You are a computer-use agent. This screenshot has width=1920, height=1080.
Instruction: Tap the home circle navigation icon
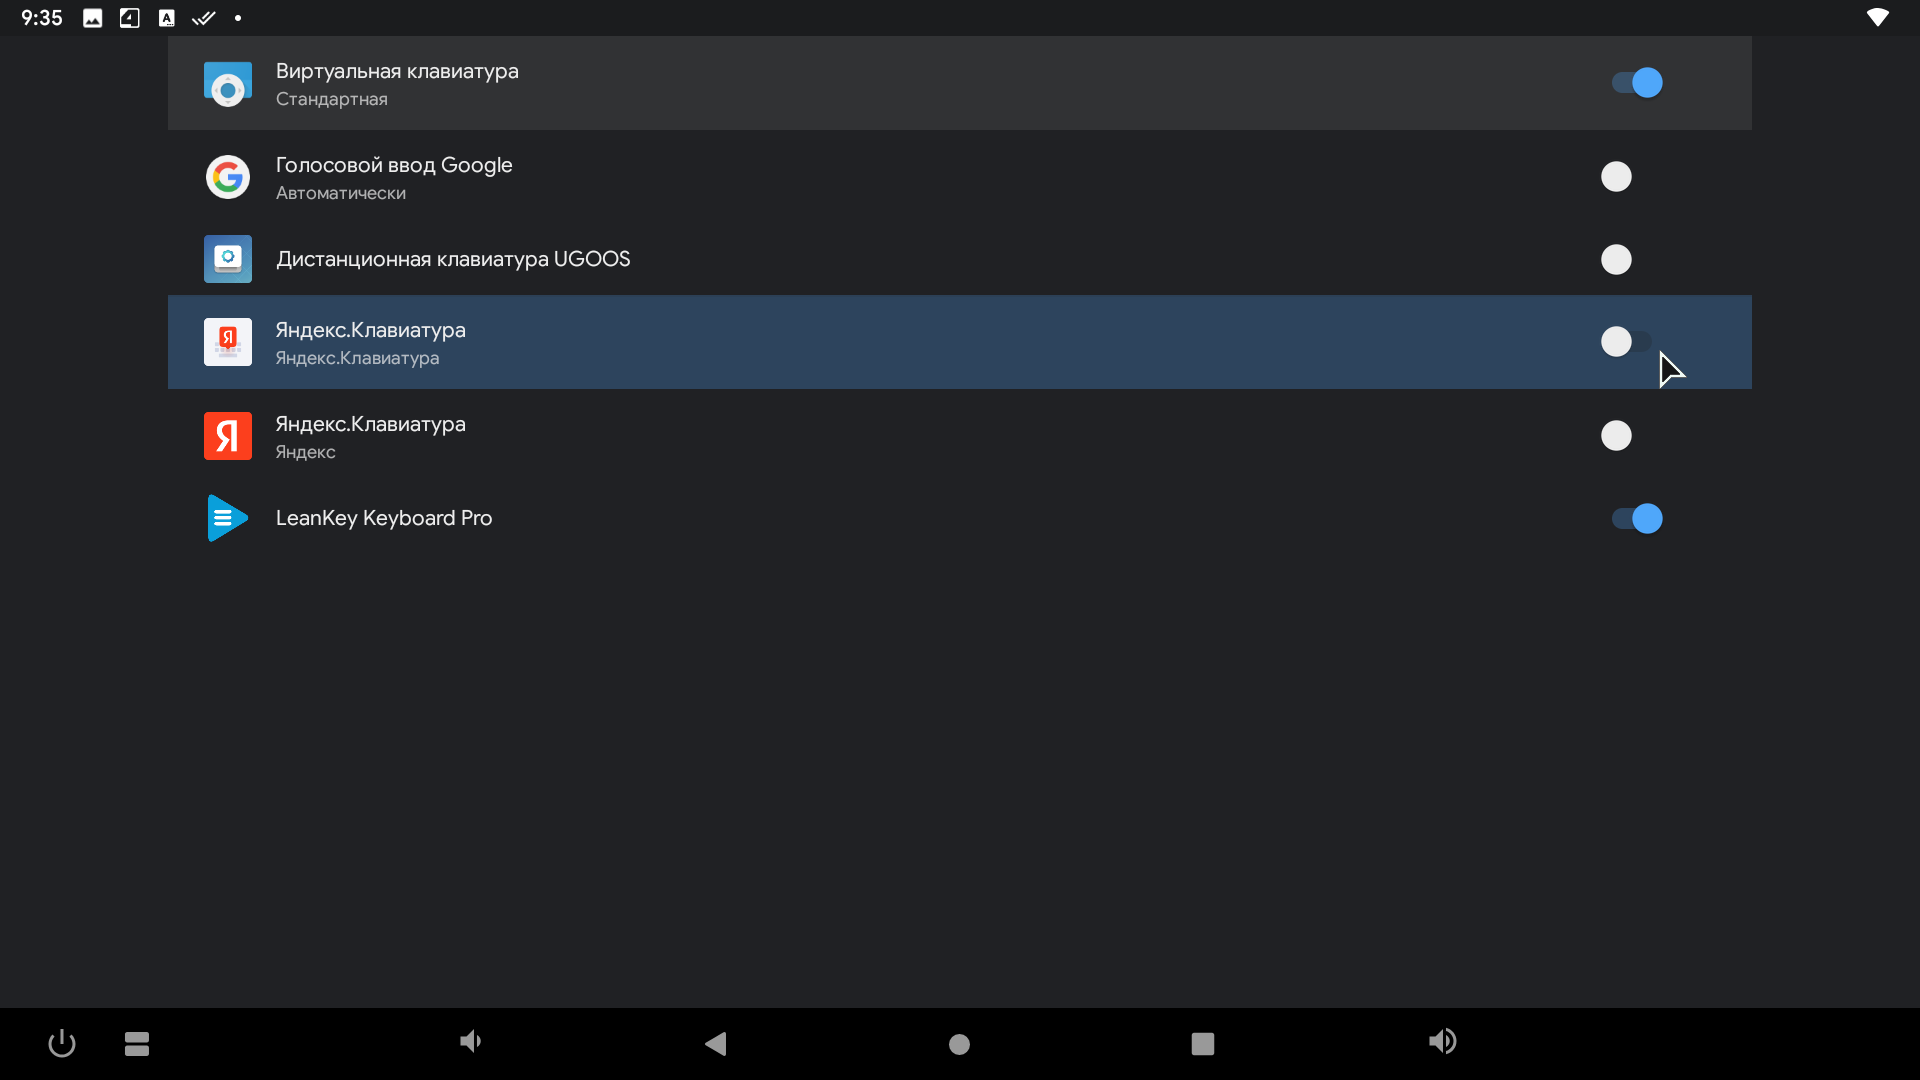959,1044
